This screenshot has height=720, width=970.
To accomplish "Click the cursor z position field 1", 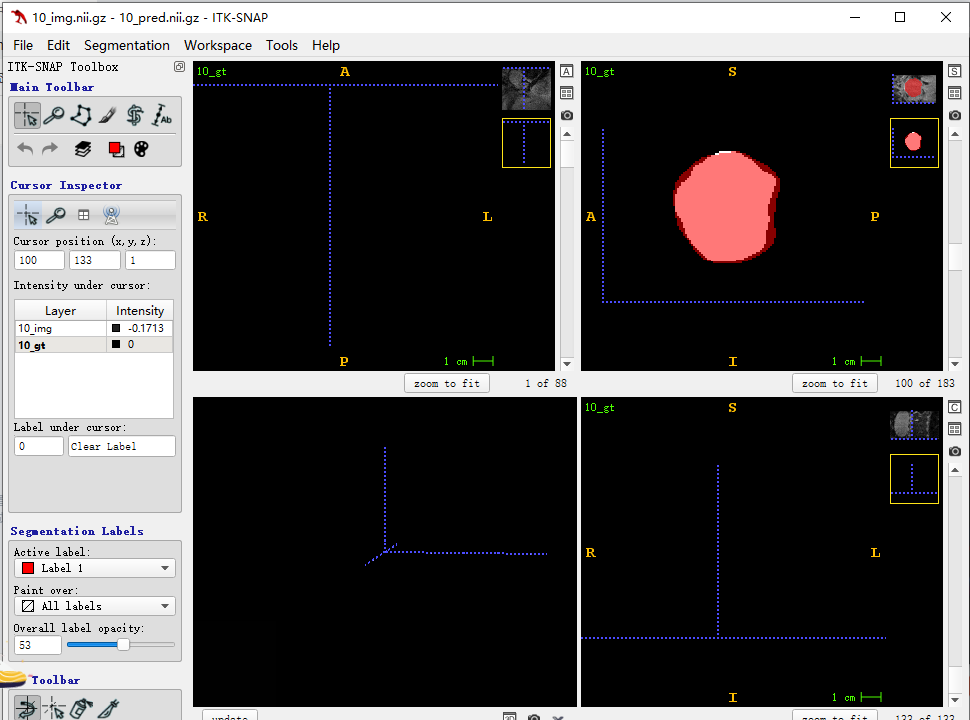I will 150,260.
